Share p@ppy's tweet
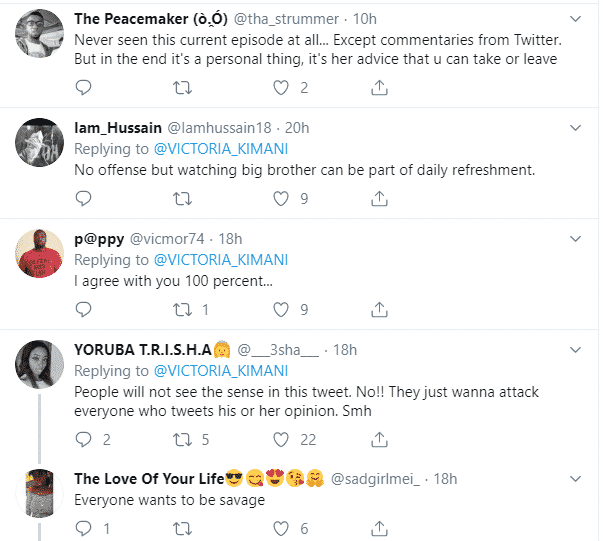 379,309
